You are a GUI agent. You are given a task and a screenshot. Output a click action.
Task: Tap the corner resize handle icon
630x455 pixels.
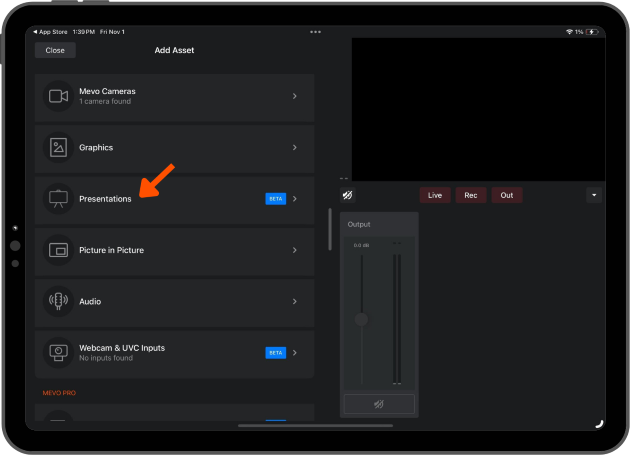click(x=599, y=423)
